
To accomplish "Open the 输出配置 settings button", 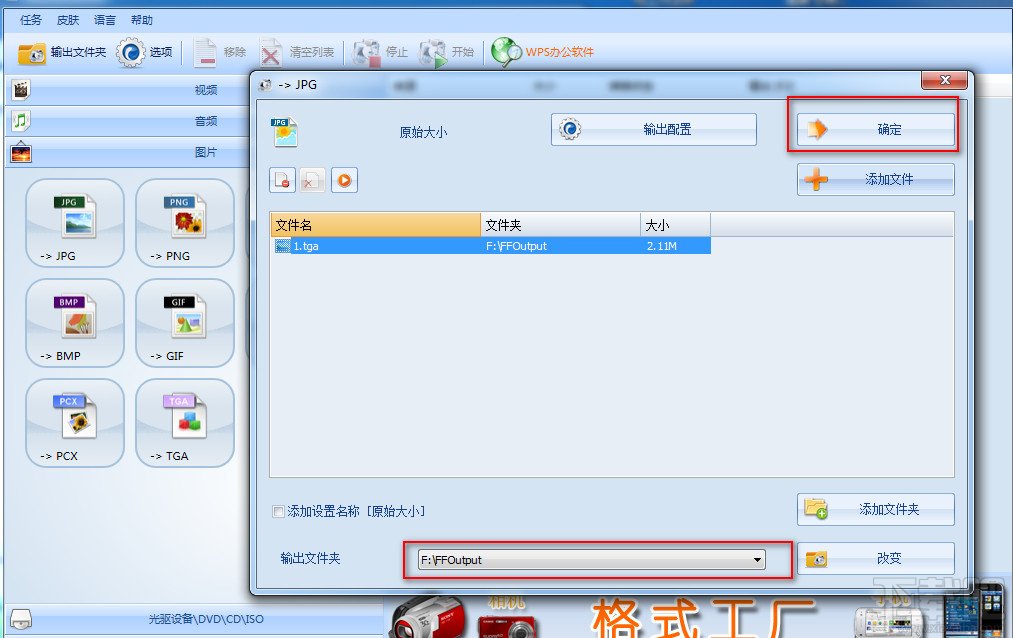I will pos(653,129).
